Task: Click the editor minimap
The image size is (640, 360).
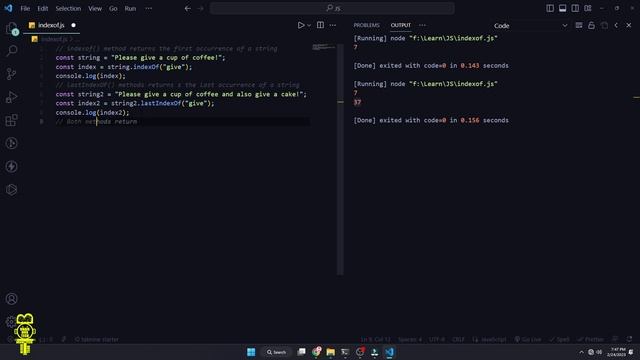Action: [x=323, y=47]
